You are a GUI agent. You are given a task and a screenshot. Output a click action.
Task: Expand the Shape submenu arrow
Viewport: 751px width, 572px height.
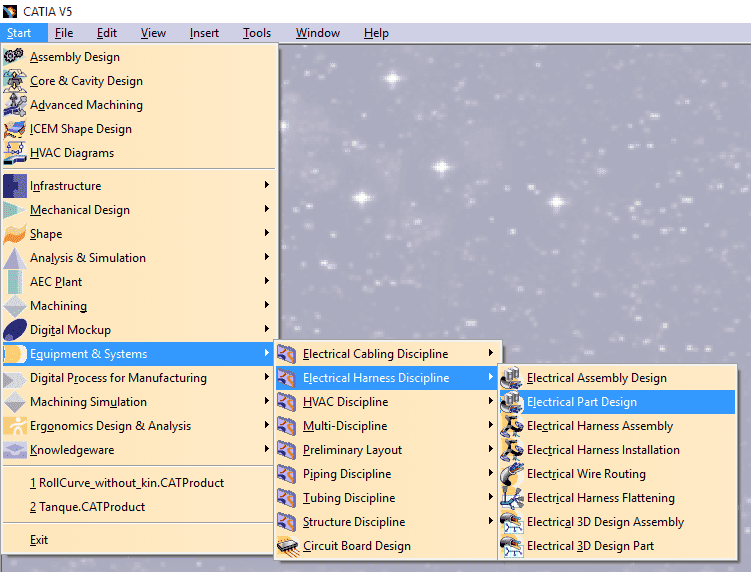point(267,233)
